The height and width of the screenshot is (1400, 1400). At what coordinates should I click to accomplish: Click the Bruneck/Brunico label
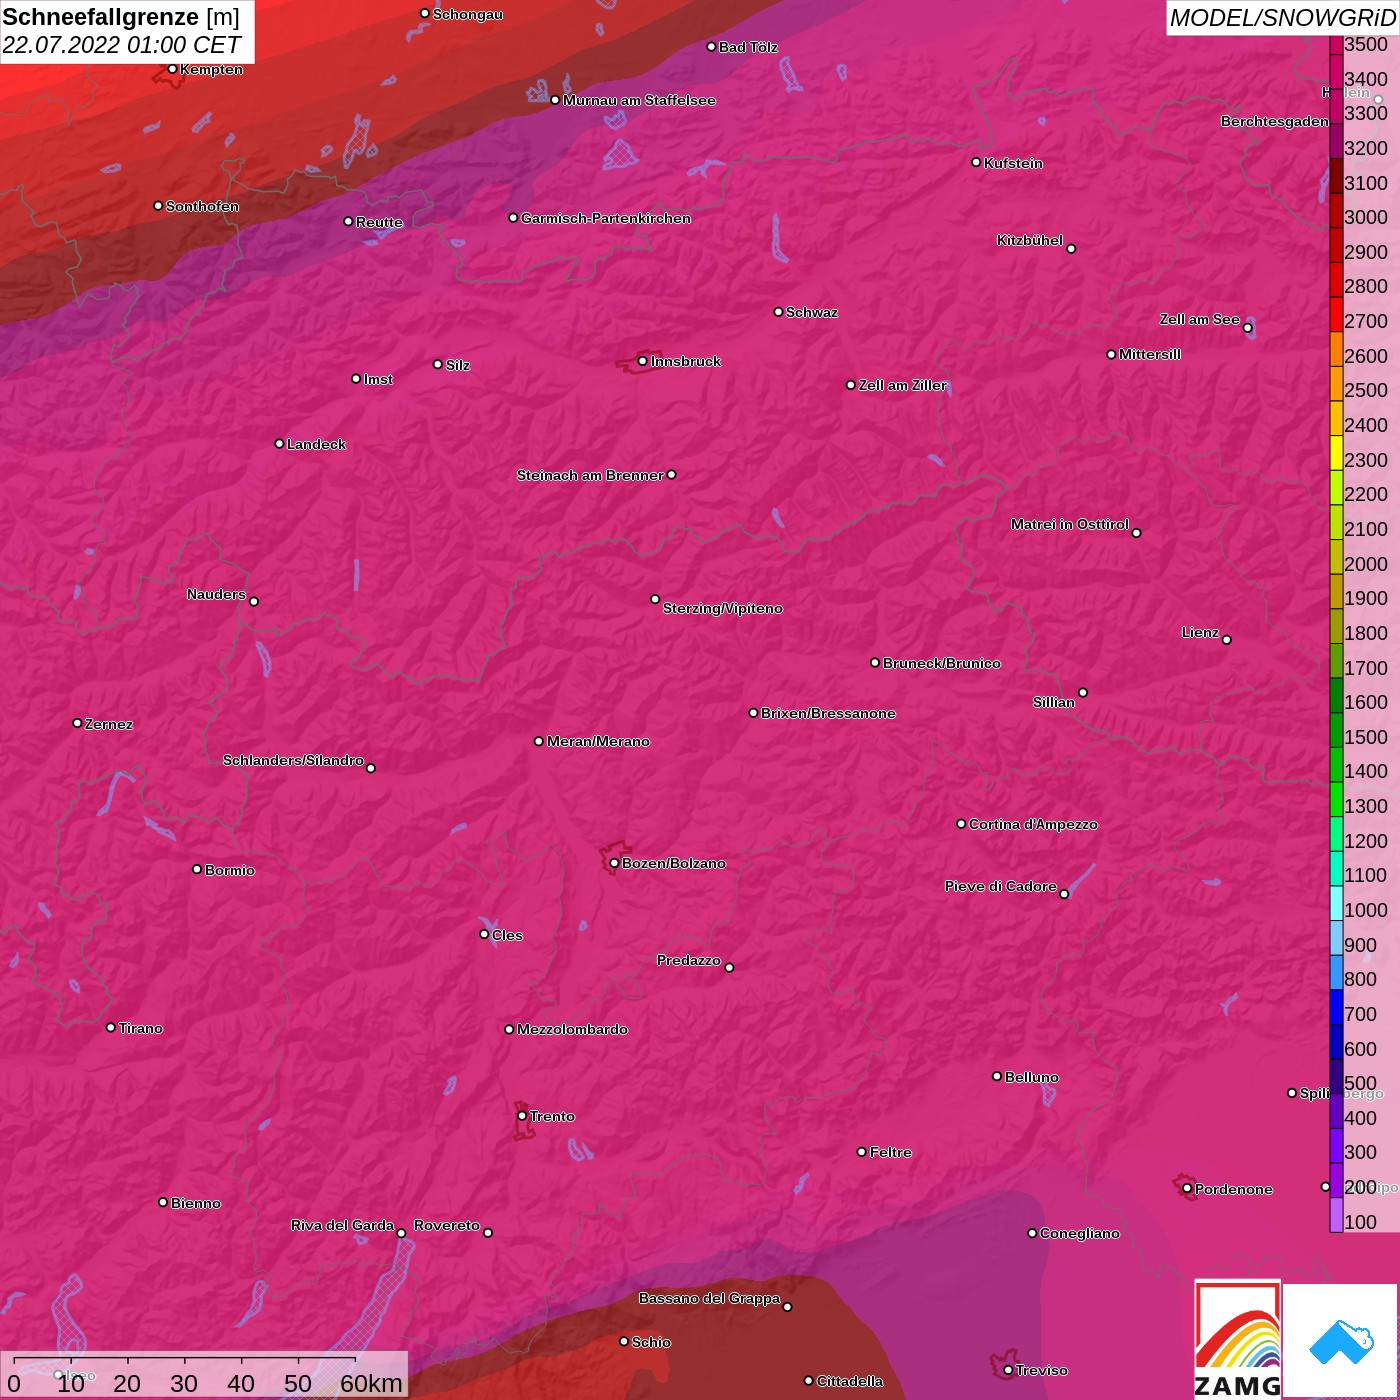(x=942, y=663)
